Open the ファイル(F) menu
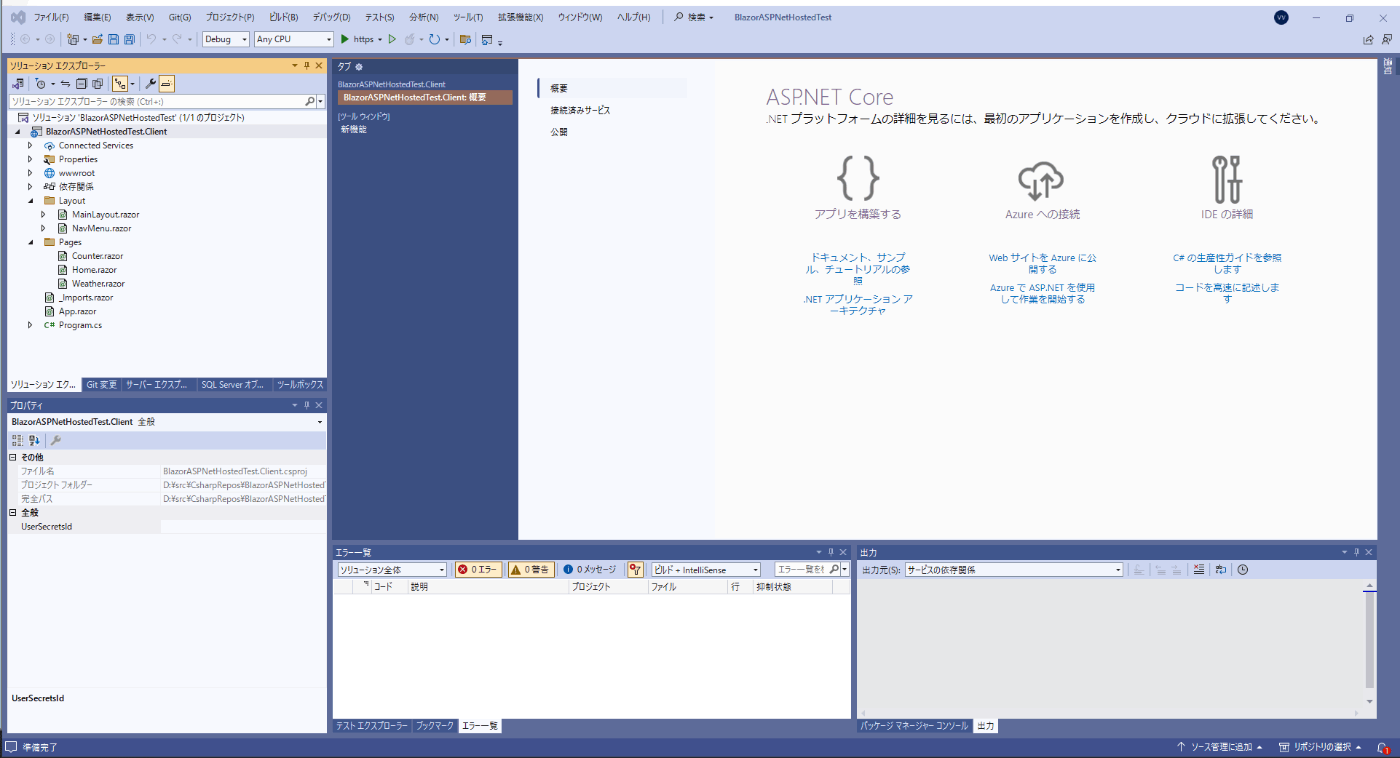Screen dimensions: 1400x758 tap(51, 18)
